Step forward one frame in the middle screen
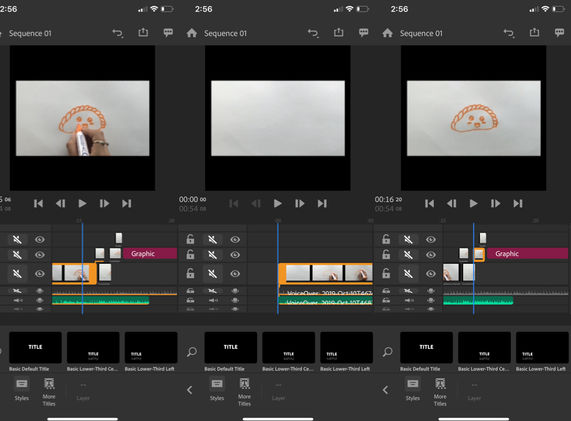 [x=299, y=203]
